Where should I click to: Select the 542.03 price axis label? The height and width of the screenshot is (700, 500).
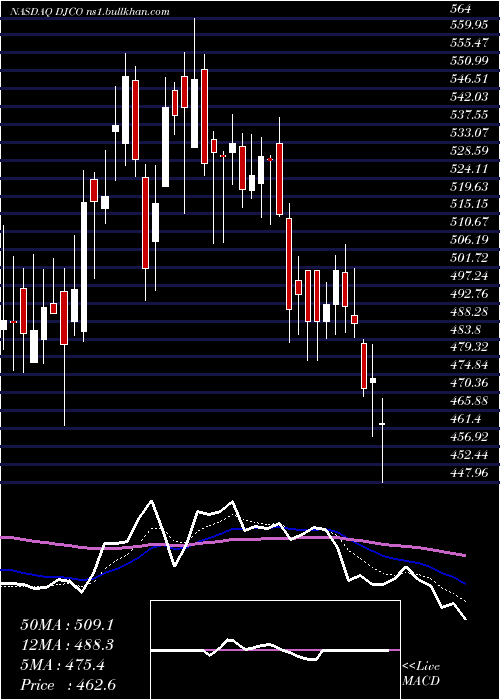[469, 97]
